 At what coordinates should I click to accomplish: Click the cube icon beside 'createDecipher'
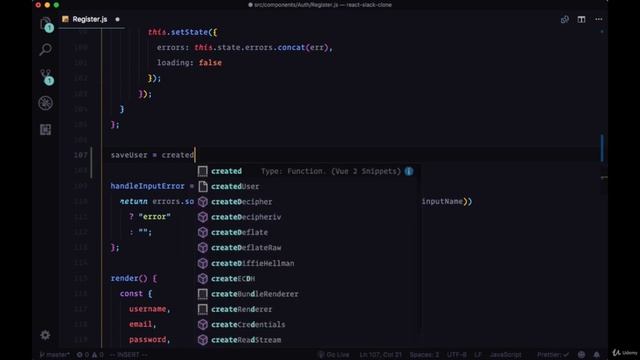point(203,202)
